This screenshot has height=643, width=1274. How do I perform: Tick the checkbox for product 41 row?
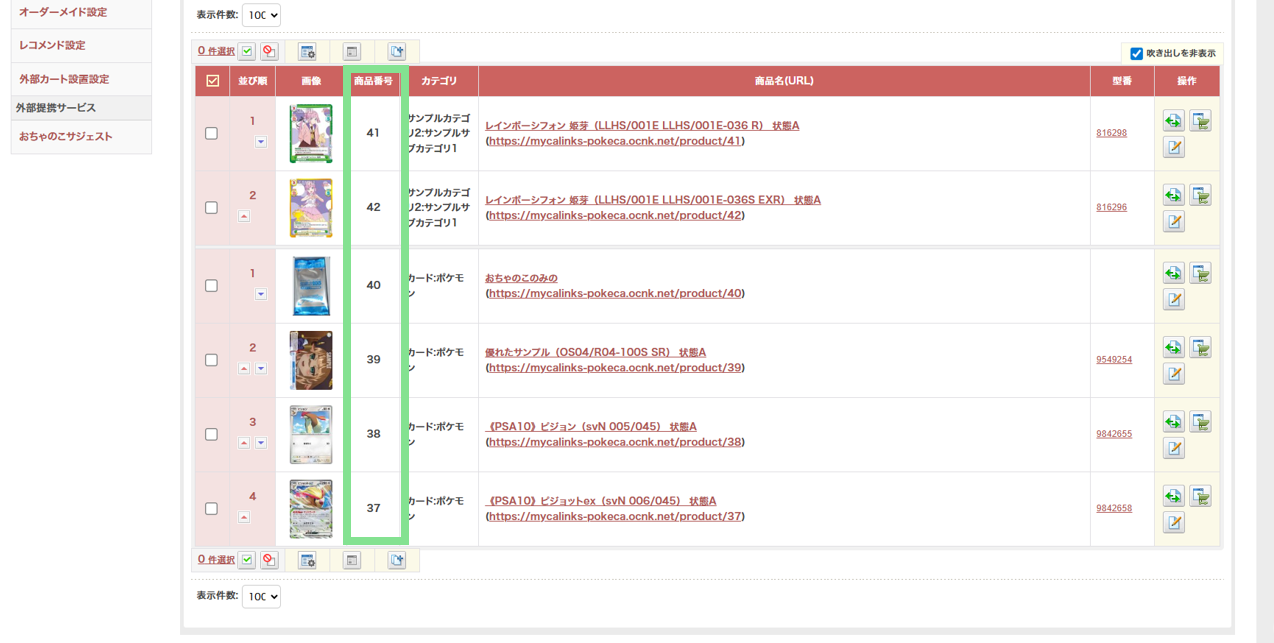pos(211,133)
